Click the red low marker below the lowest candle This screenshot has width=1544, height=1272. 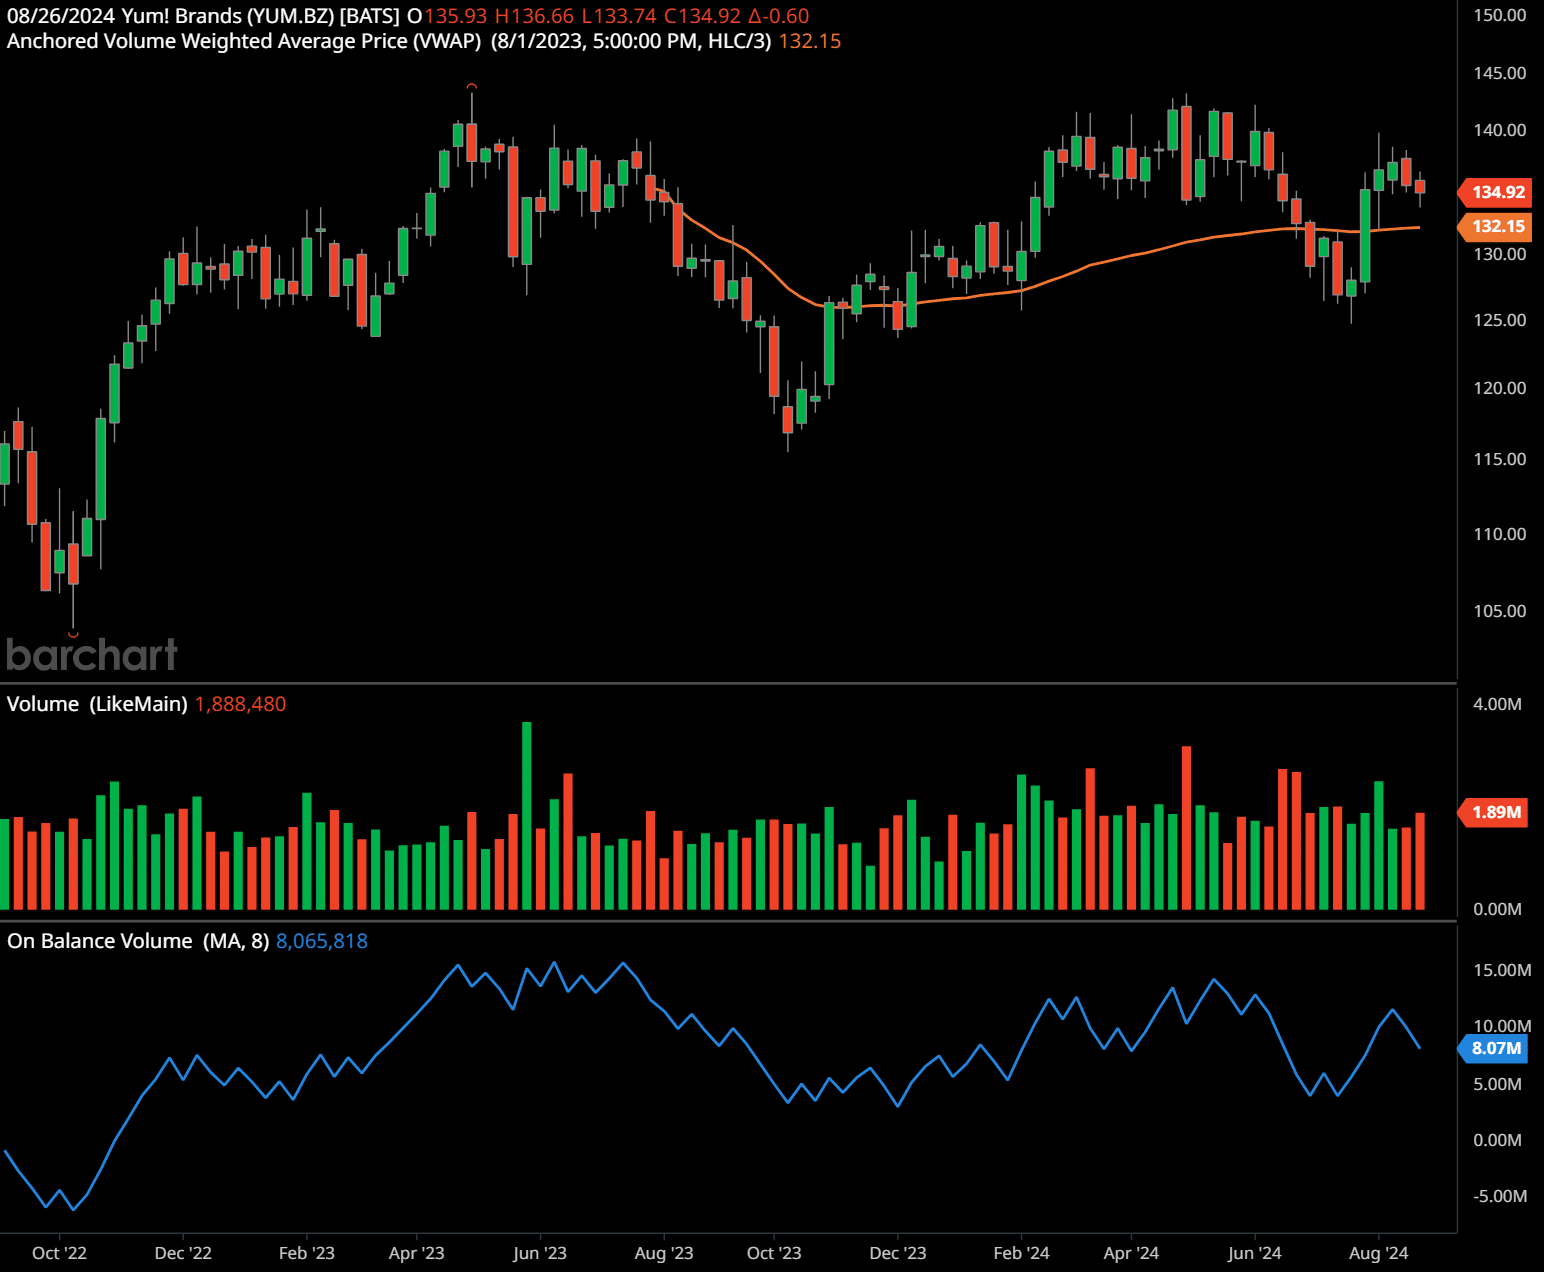click(x=73, y=634)
